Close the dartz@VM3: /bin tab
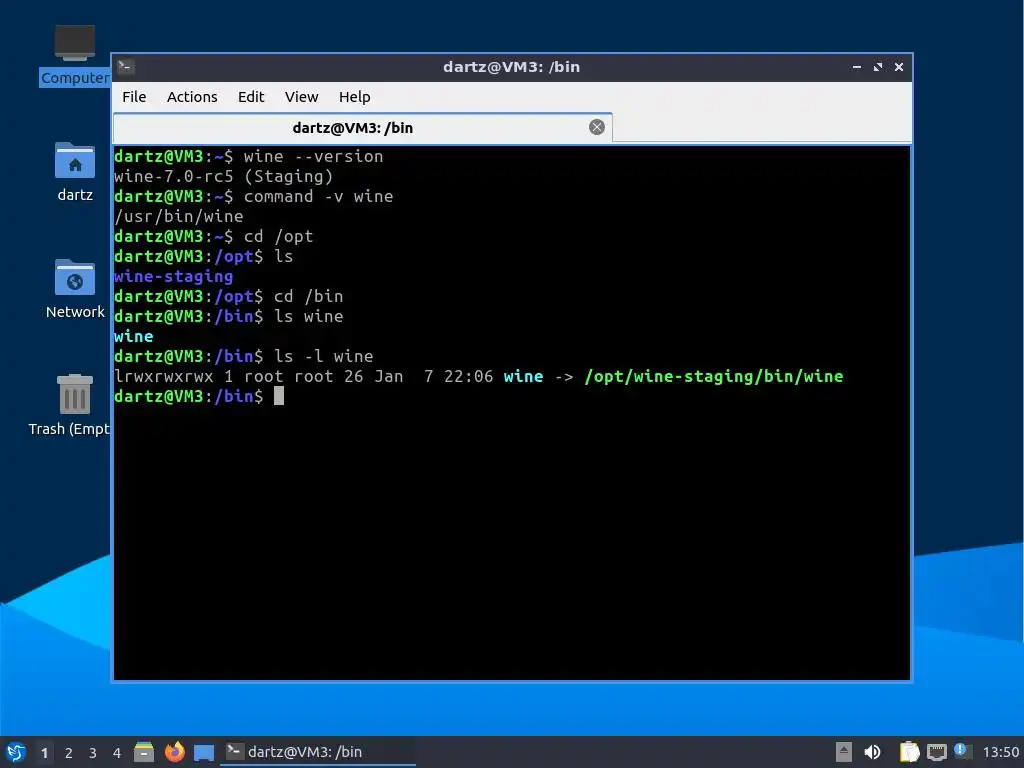Image resolution: width=1024 pixels, height=768 pixels. [x=596, y=127]
